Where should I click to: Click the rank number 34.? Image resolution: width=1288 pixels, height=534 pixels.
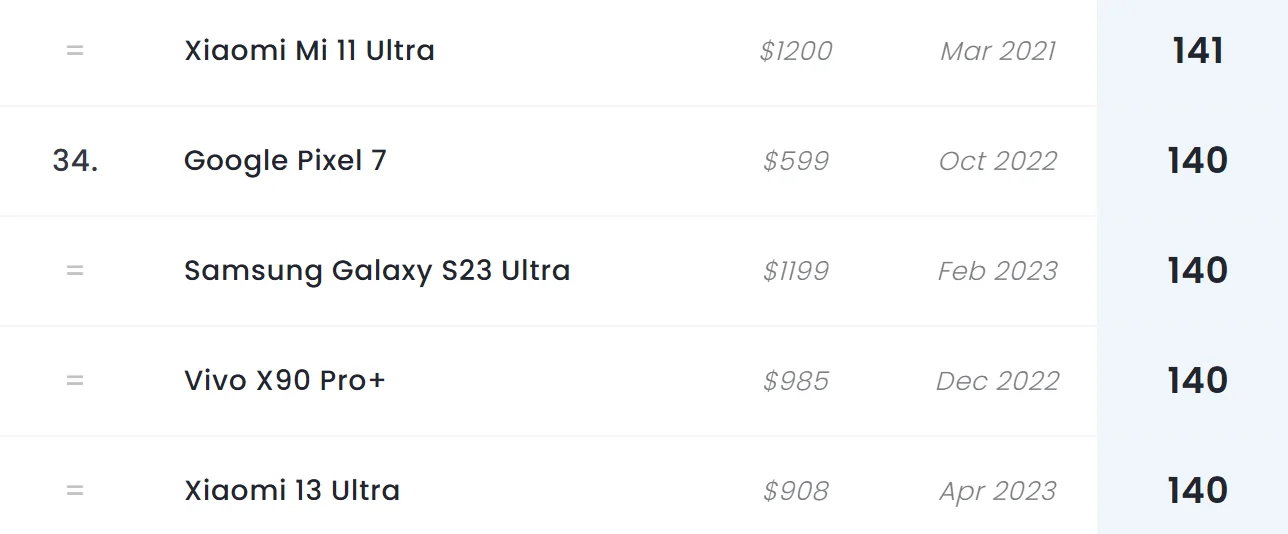tap(75, 161)
